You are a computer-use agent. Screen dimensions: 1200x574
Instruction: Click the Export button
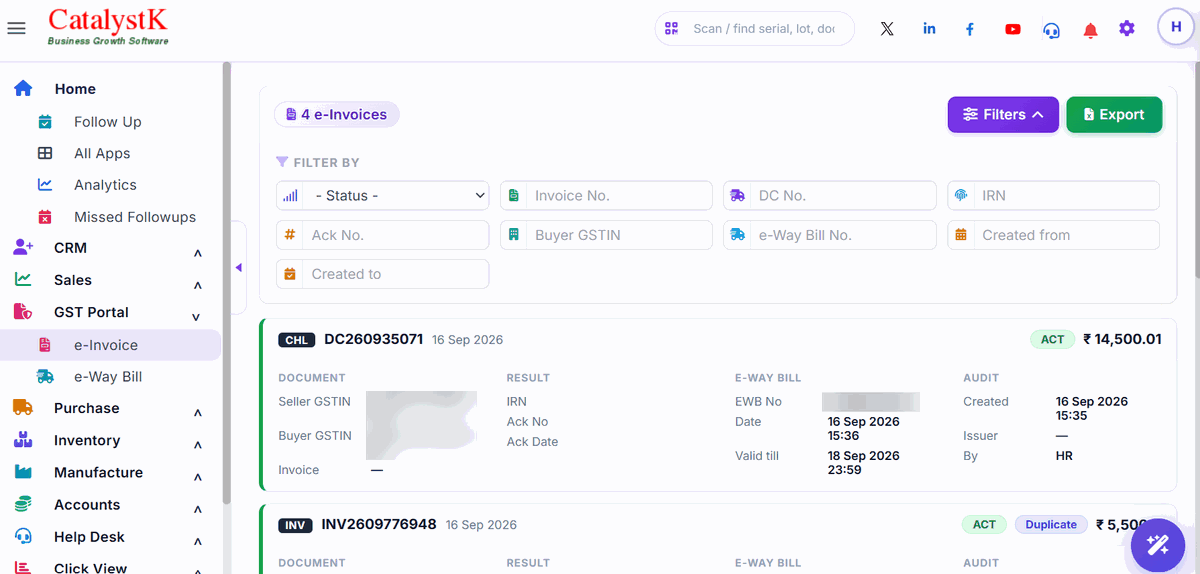pos(1114,115)
